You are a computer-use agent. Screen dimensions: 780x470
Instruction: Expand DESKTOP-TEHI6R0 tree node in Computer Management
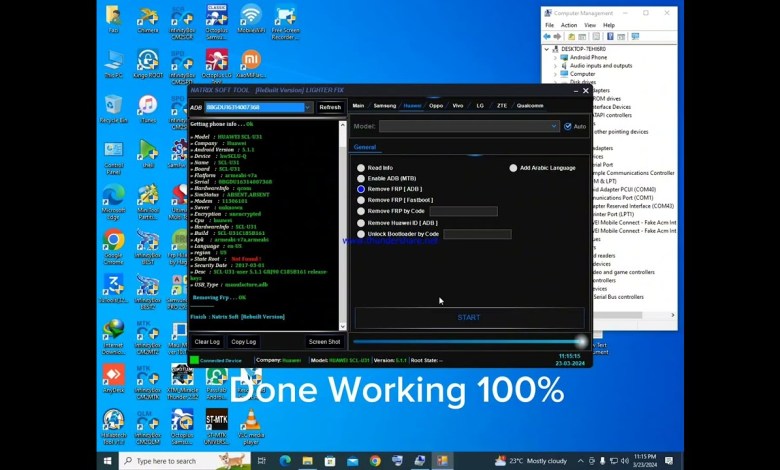tap(547, 48)
